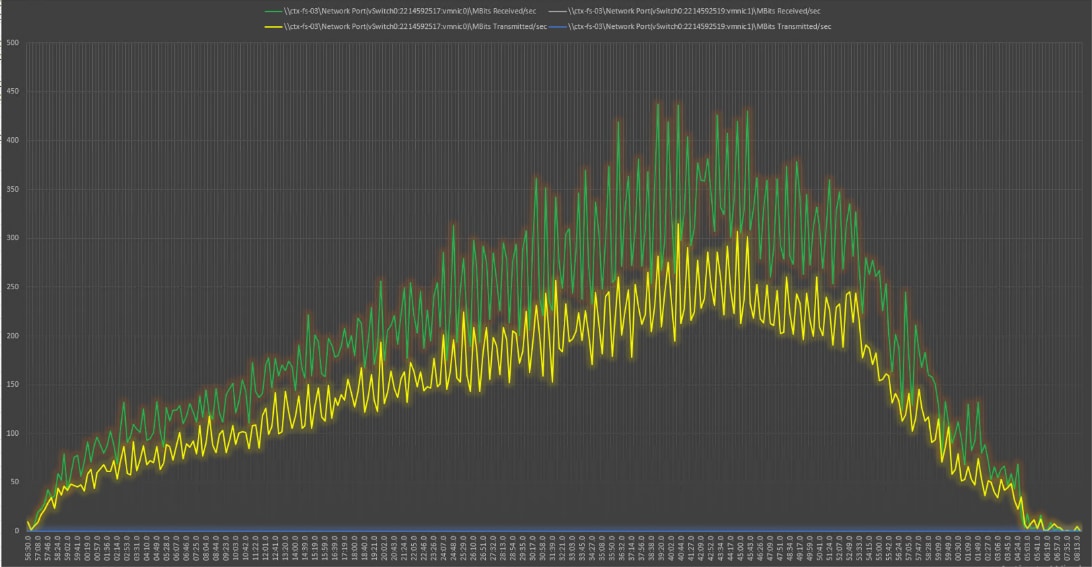The height and width of the screenshot is (567, 1092).
Task: Click the 450 label on the vertical axis
Action: click(13, 92)
